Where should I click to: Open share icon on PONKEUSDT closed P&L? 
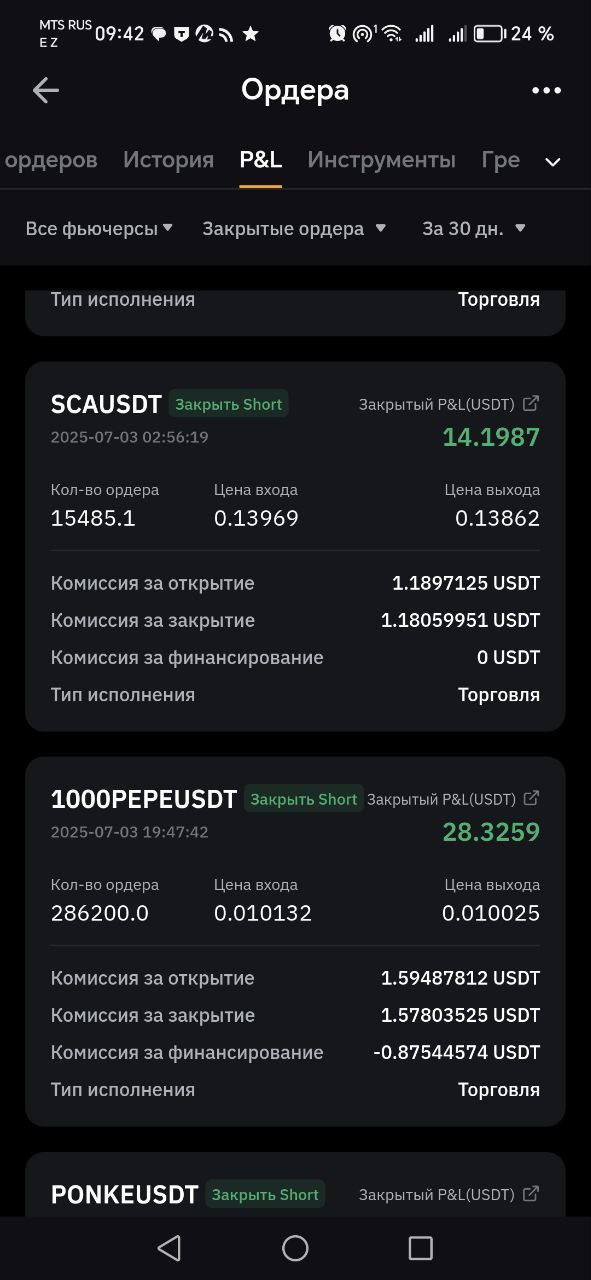531,1194
